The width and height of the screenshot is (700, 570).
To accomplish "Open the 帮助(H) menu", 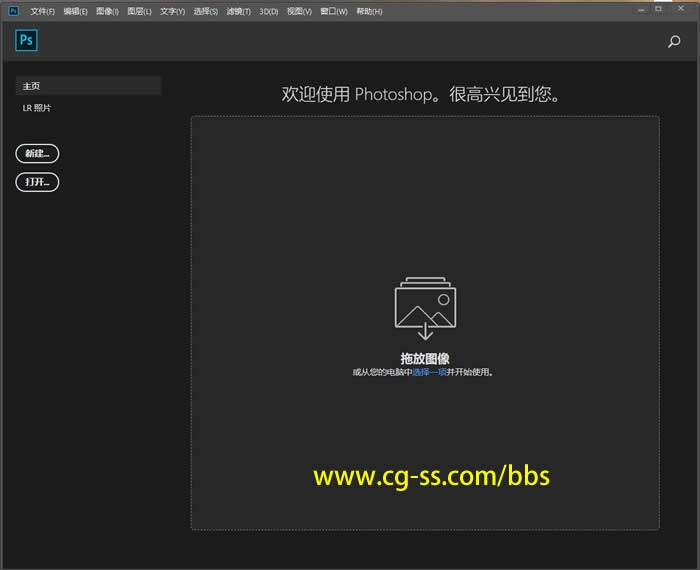I will [369, 11].
